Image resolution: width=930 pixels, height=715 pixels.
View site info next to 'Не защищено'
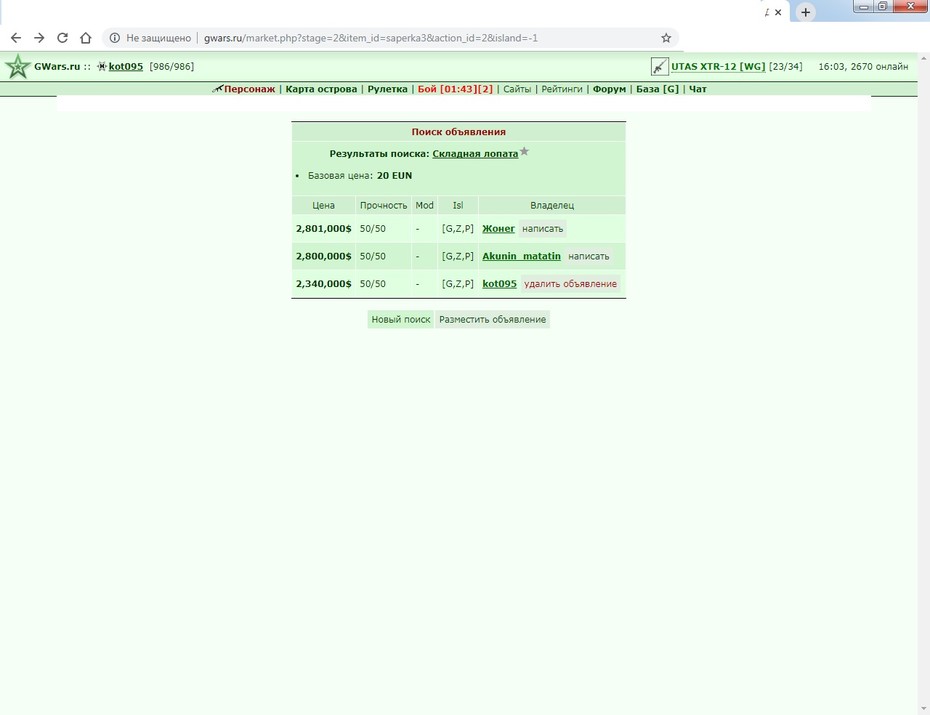point(115,38)
